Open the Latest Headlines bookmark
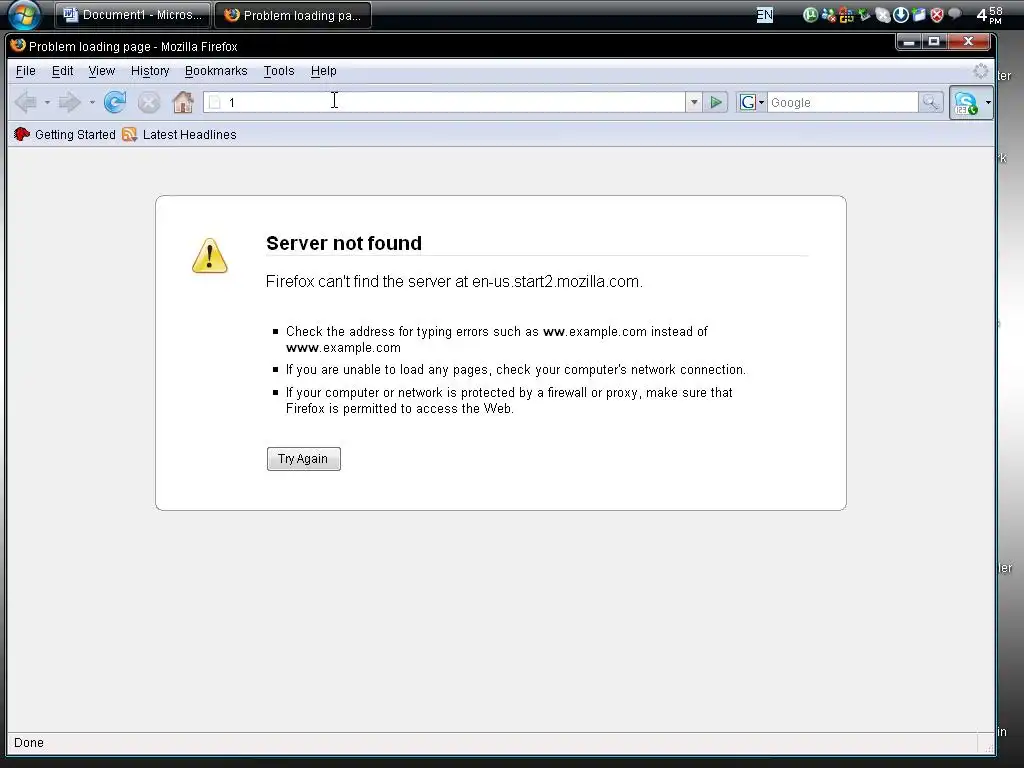This screenshot has height=768, width=1024. pos(180,135)
